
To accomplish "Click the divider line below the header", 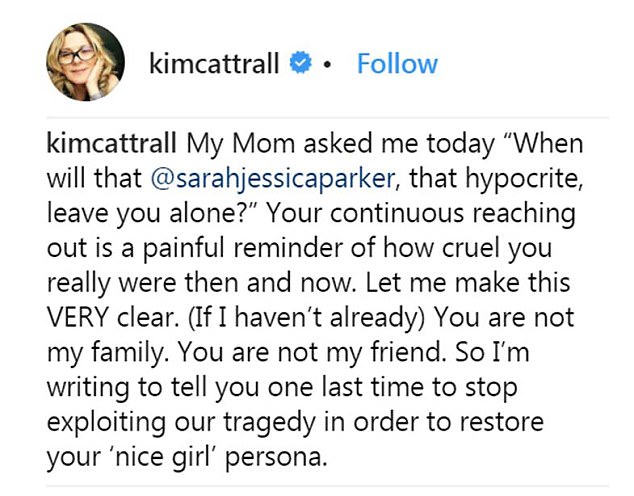I will tap(328, 118).
